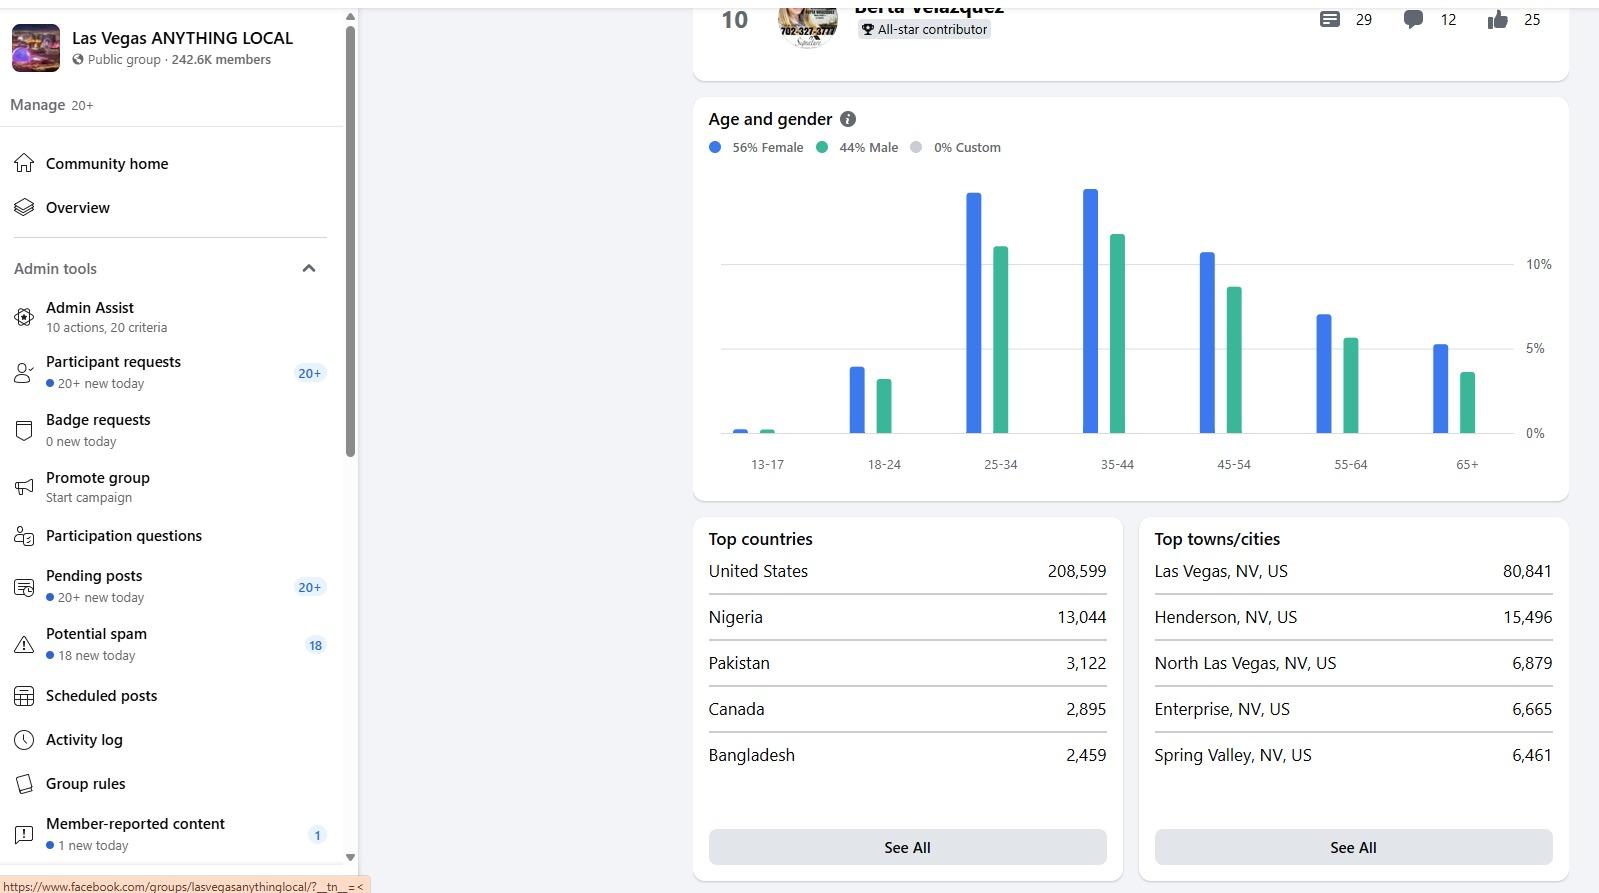The image size is (1599, 893).
Task: Click See All under Top towns/cities
Action: (x=1353, y=847)
